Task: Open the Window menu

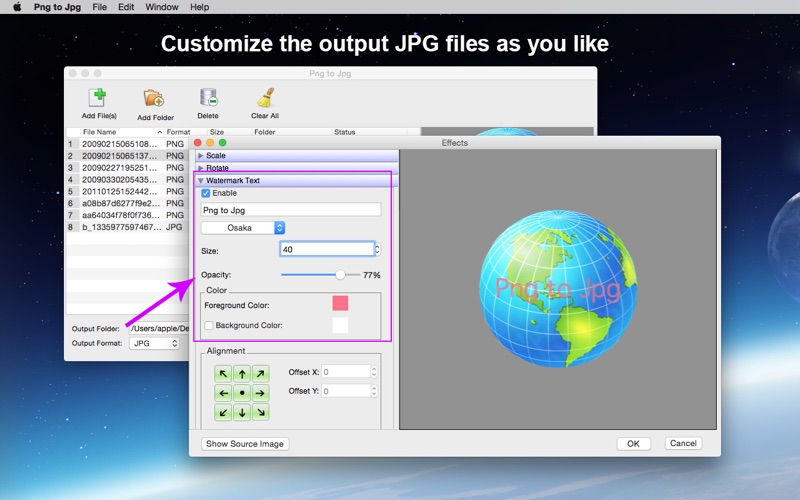Action: [x=162, y=7]
